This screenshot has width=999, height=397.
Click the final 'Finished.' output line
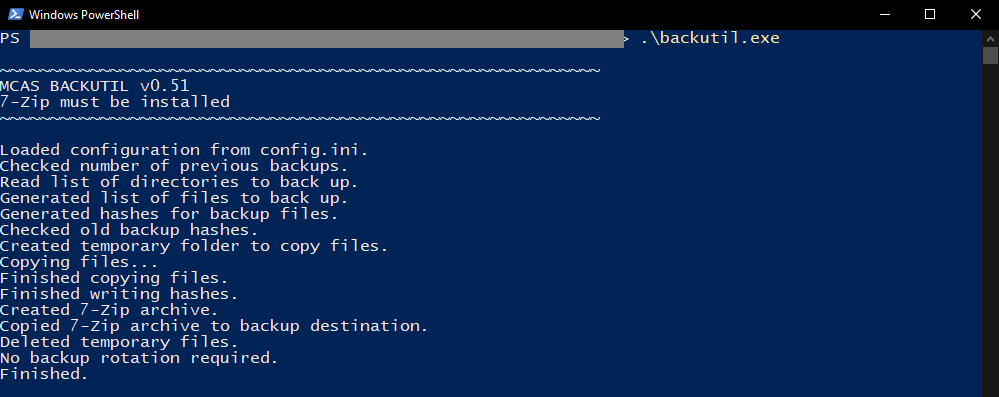coord(44,374)
